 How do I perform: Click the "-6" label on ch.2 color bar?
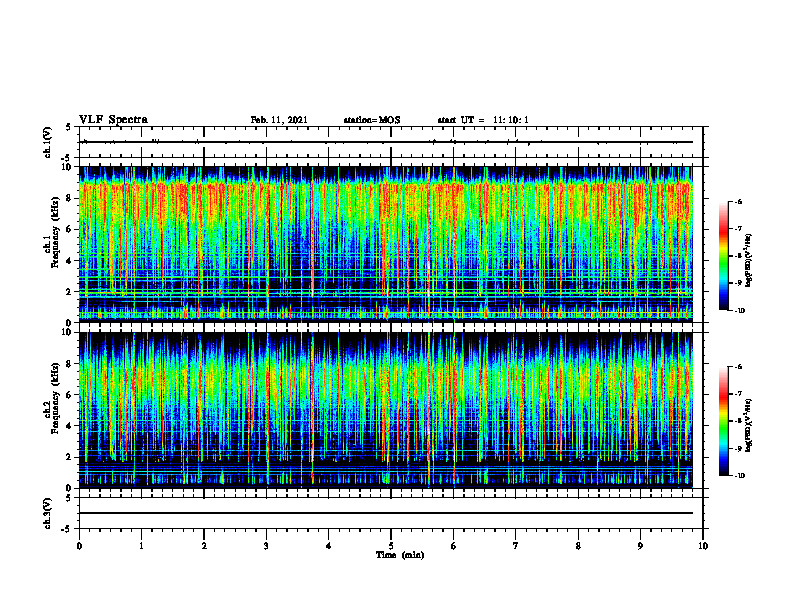(738, 367)
